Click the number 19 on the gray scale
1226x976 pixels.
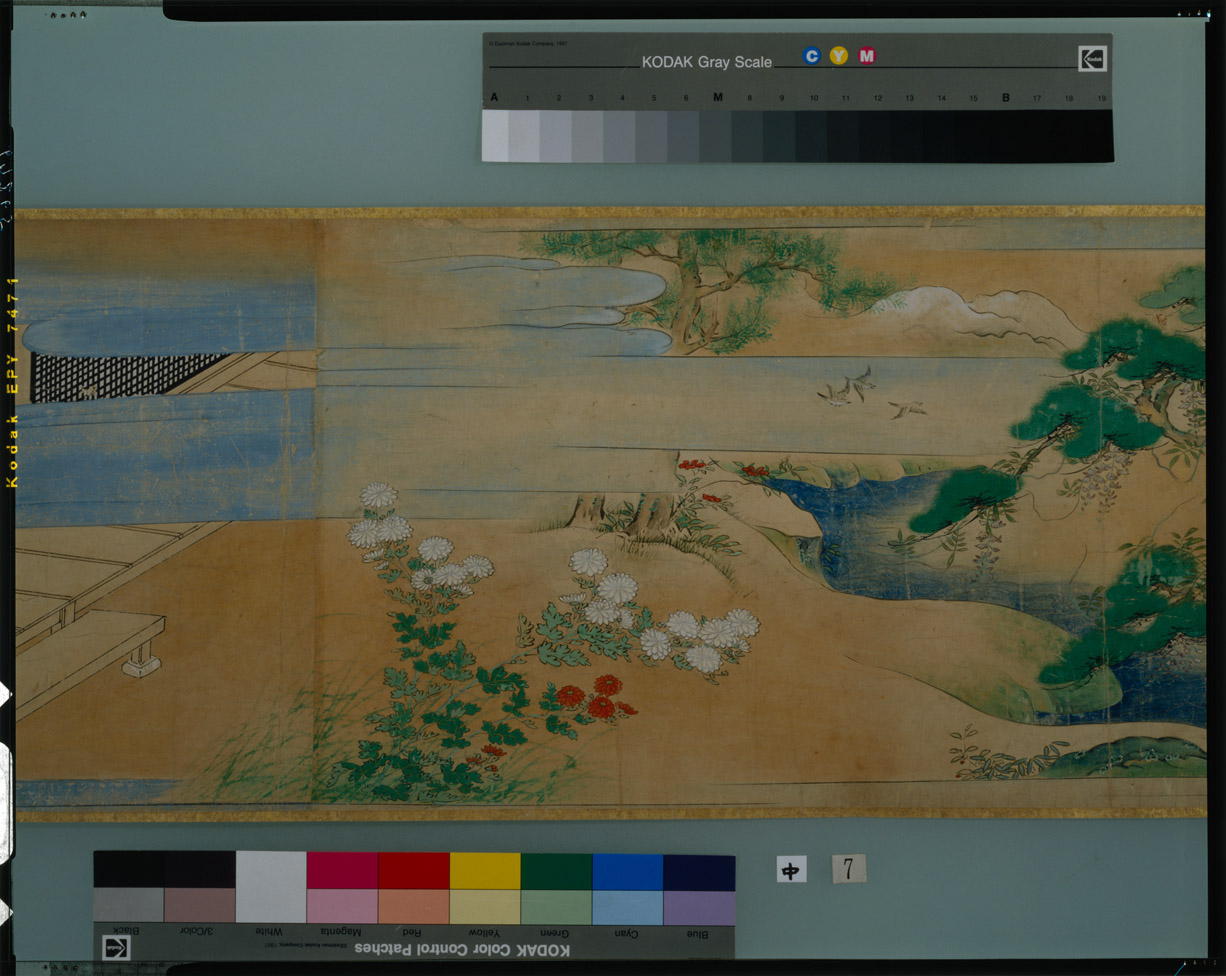(x=1101, y=99)
